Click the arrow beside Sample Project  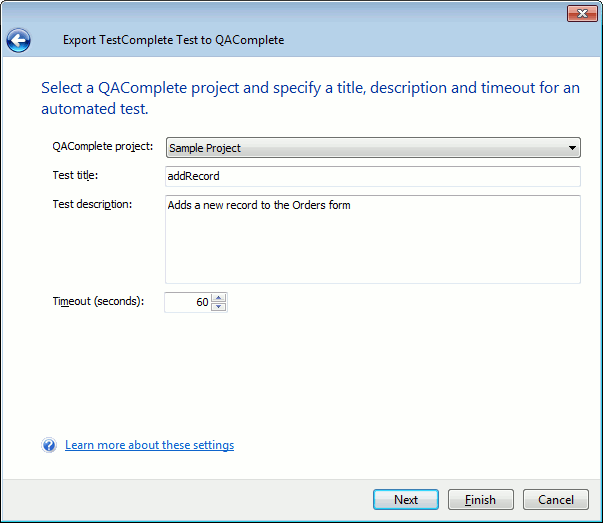[x=572, y=148]
